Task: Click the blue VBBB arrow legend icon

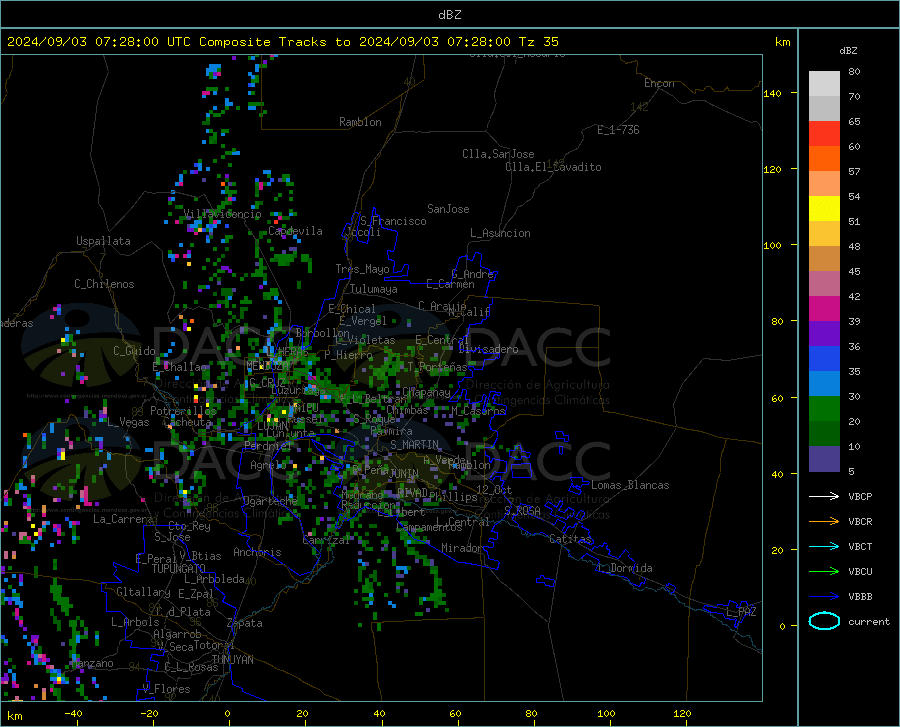Action: tap(824, 597)
